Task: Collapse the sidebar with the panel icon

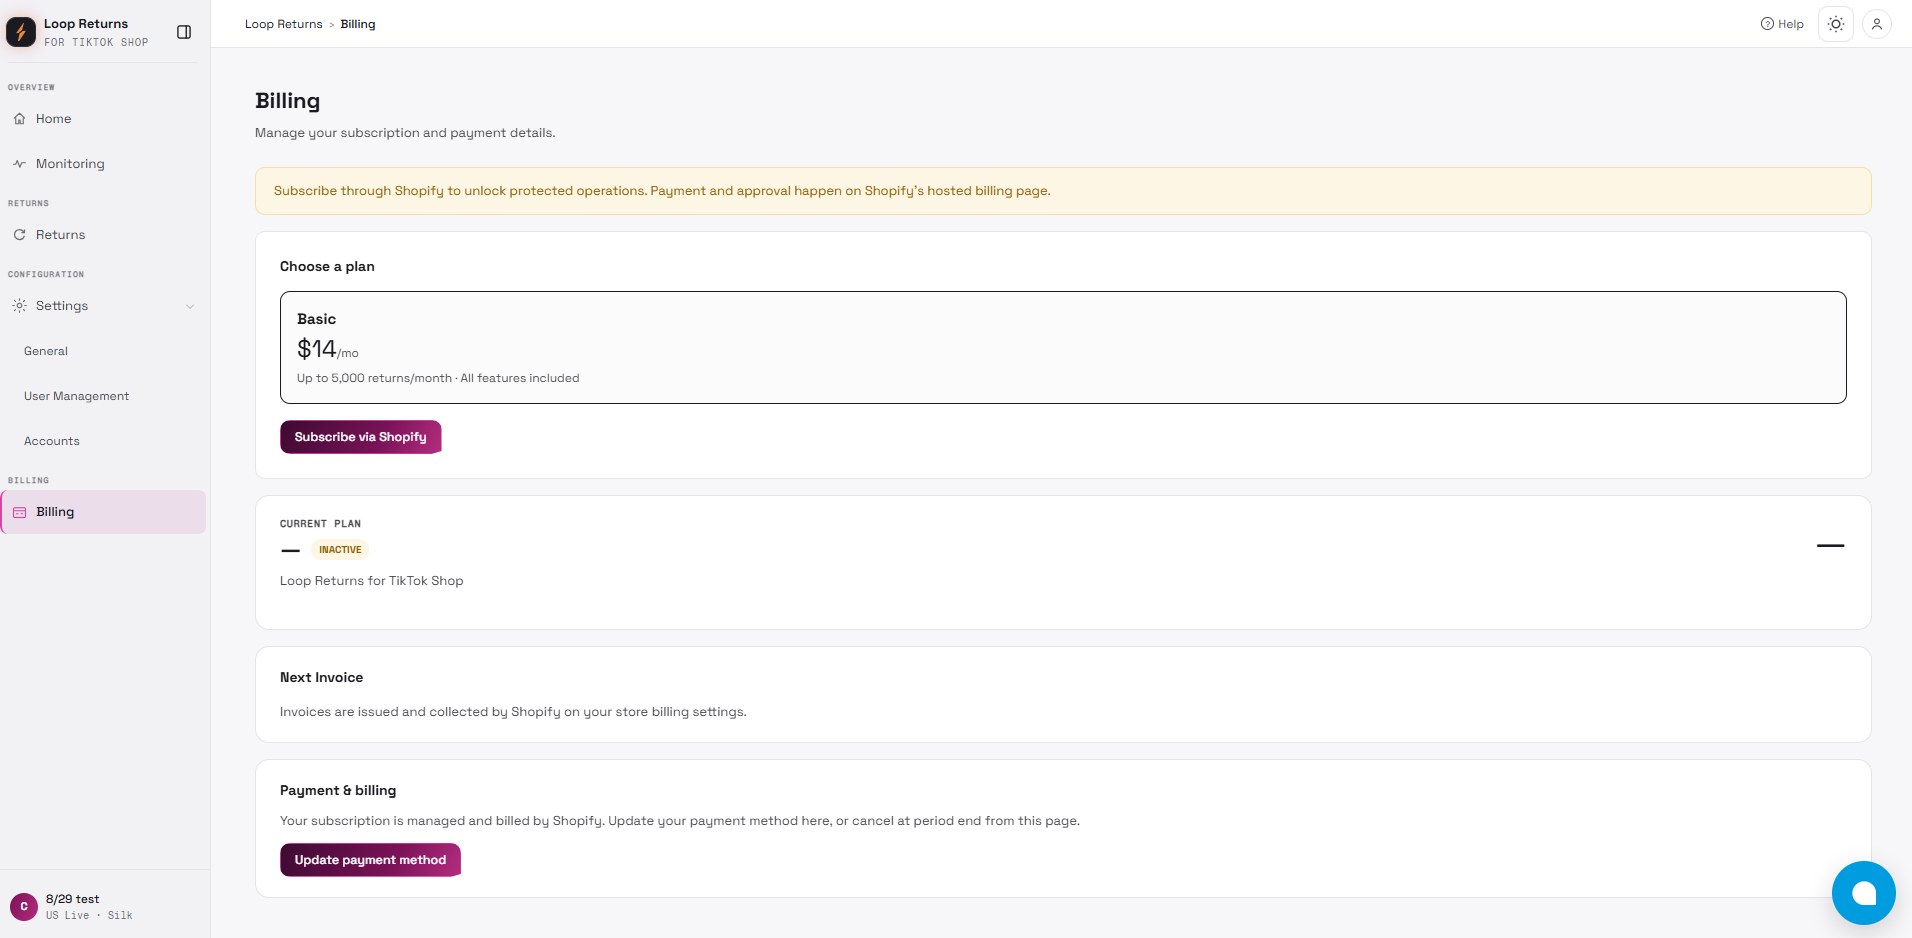Action: [x=184, y=32]
